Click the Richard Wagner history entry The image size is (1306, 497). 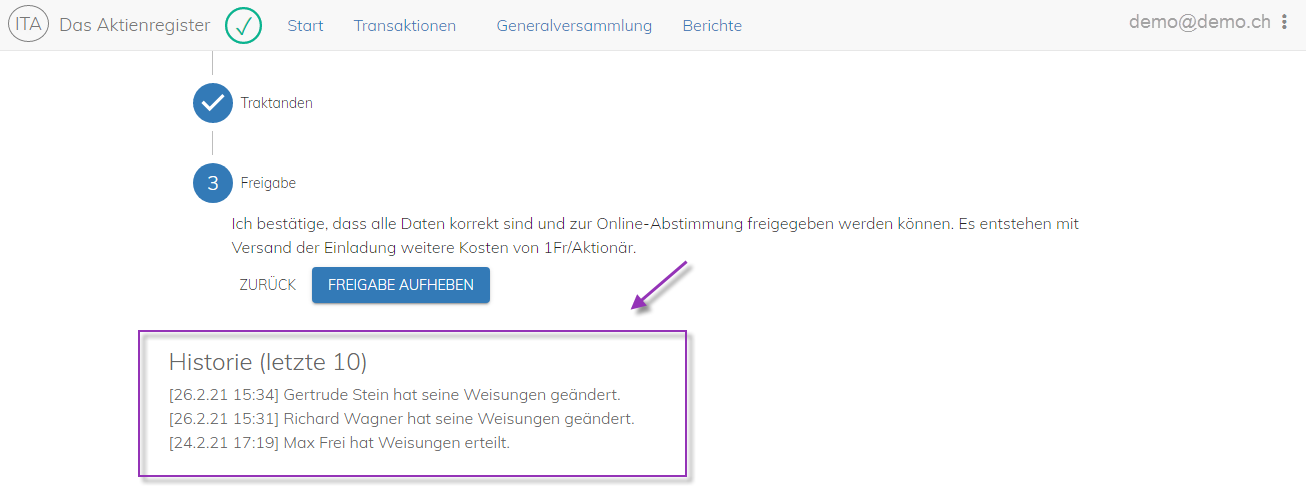click(401, 419)
